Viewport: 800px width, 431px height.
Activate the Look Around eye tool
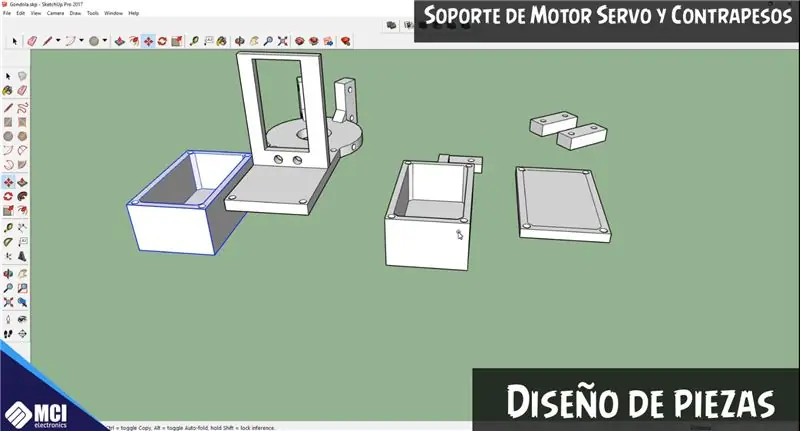(22, 320)
